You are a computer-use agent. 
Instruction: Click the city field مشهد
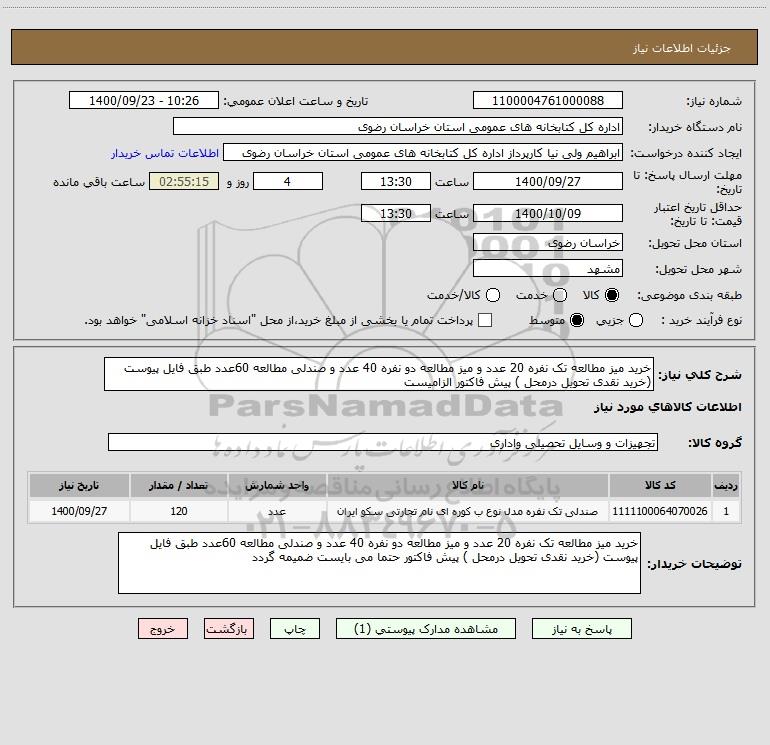tap(548, 269)
